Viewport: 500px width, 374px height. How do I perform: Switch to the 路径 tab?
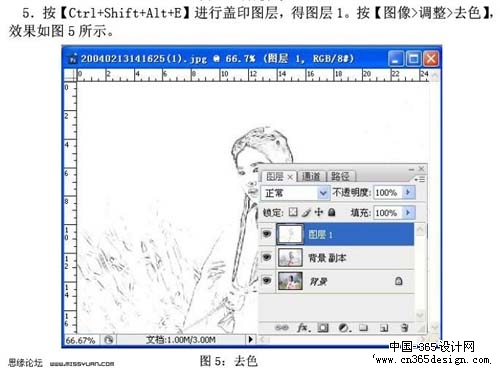(x=340, y=176)
